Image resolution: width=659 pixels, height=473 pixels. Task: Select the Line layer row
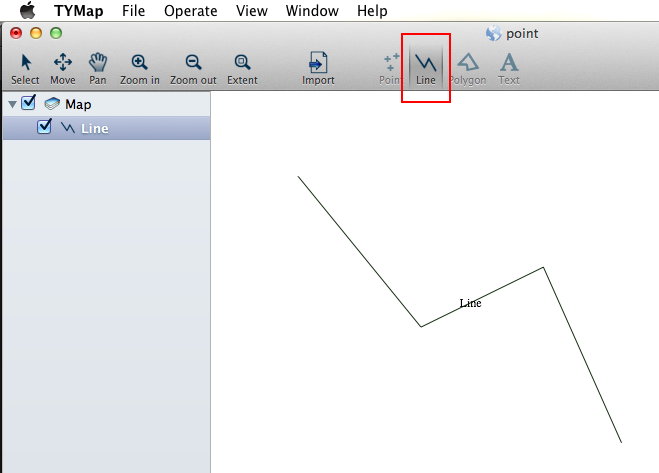tap(106, 128)
